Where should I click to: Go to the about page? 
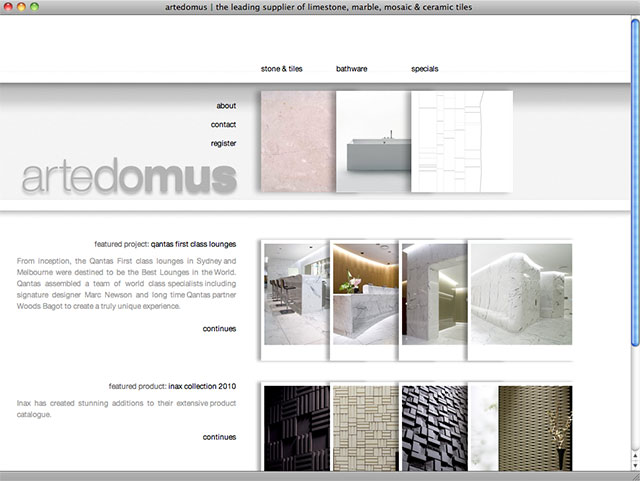(226, 106)
